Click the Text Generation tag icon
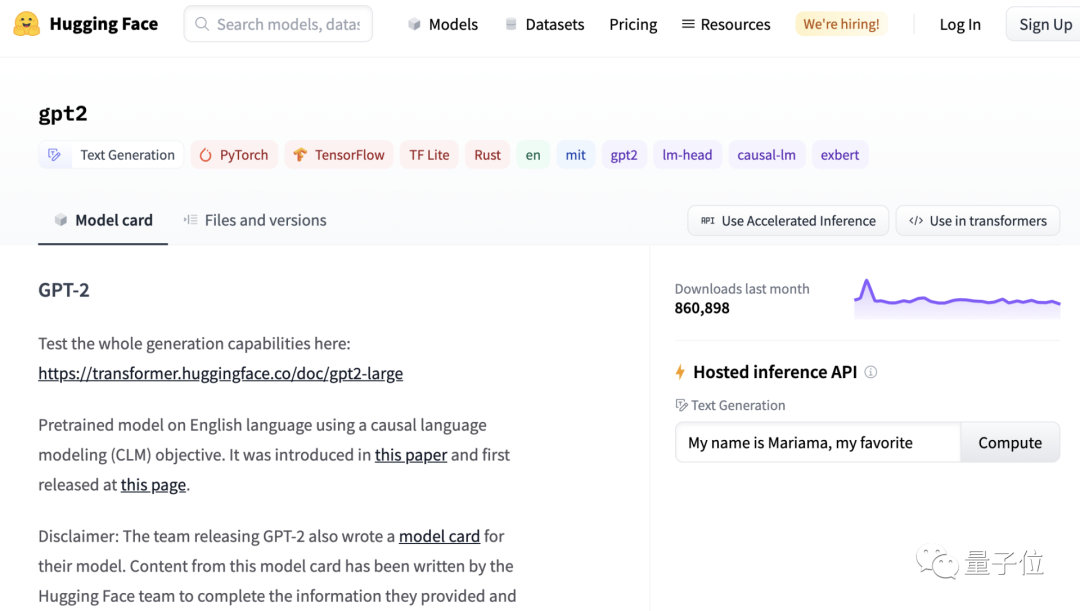The width and height of the screenshot is (1080, 611). coord(55,155)
